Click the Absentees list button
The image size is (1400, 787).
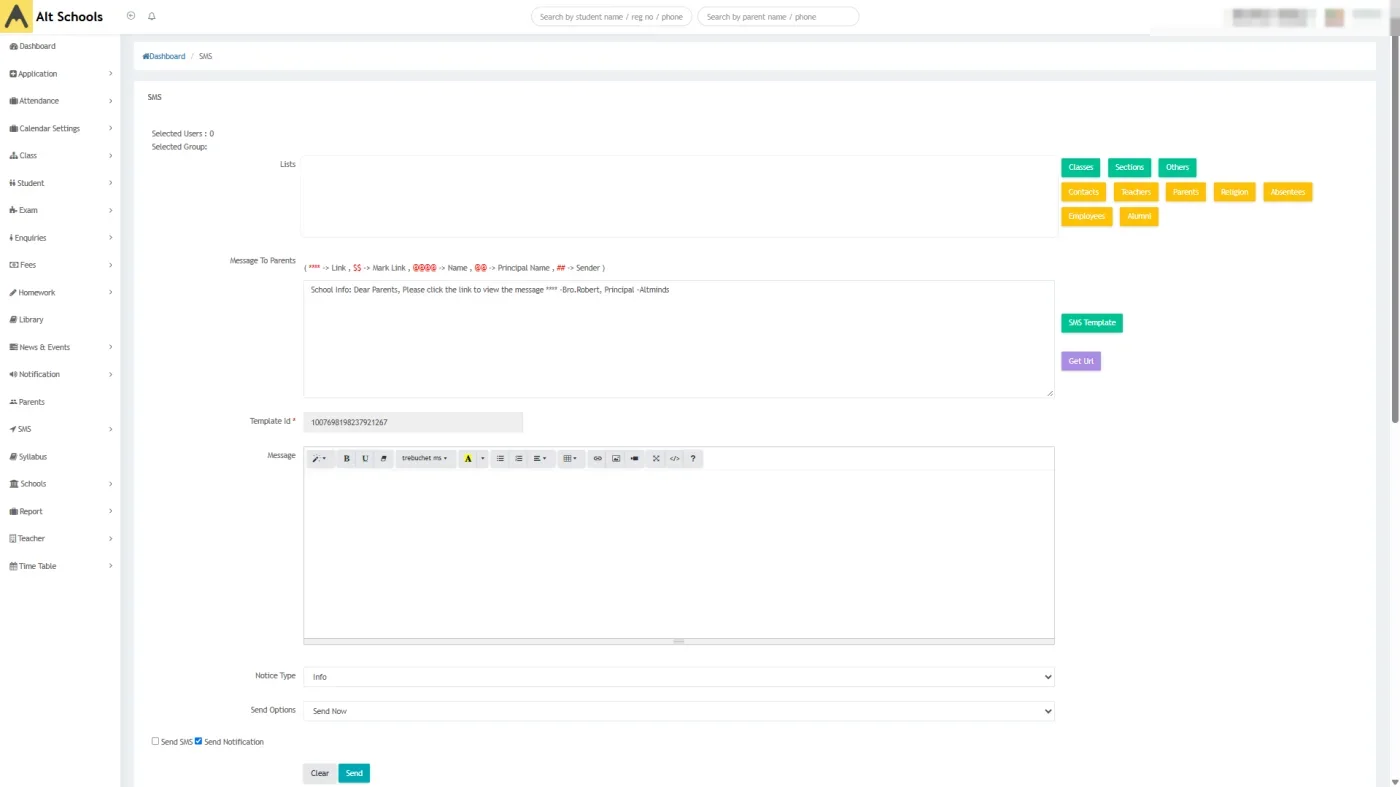[1288, 192]
